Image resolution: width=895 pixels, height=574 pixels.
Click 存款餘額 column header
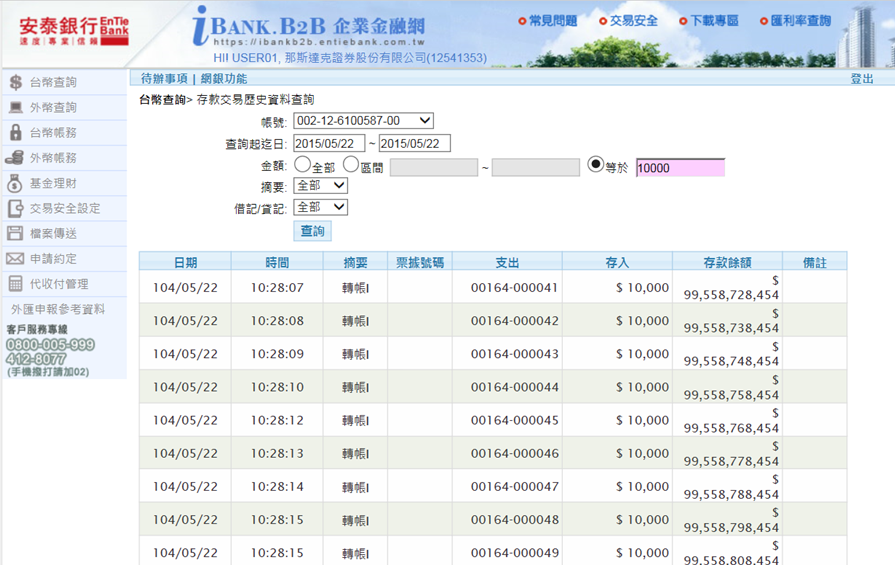728,262
